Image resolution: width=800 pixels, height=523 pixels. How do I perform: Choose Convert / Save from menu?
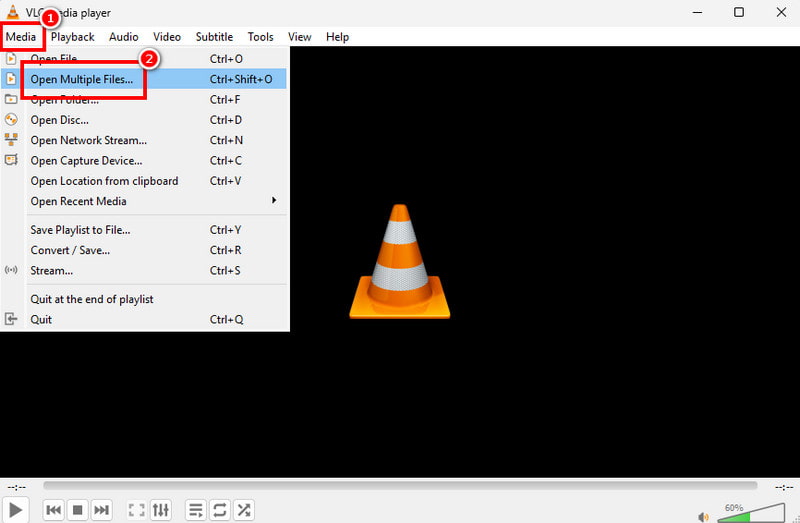(70, 250)
